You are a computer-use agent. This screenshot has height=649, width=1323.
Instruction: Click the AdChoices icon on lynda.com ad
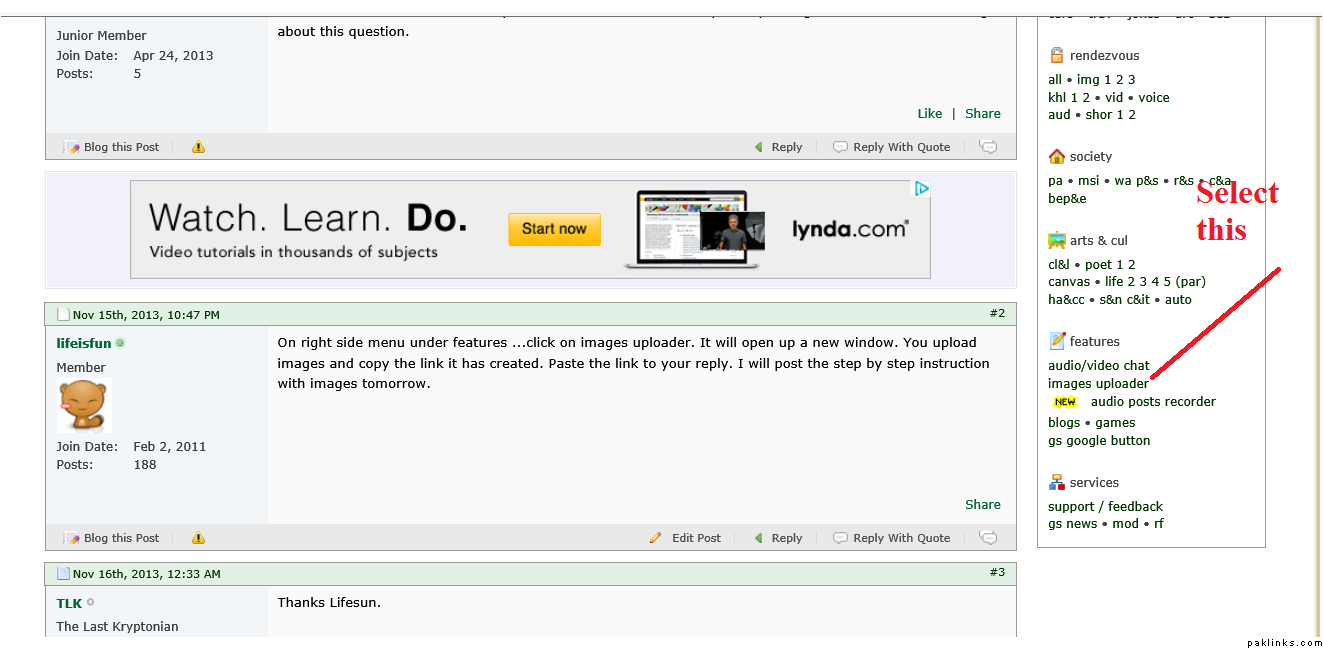tap(922, 188)
